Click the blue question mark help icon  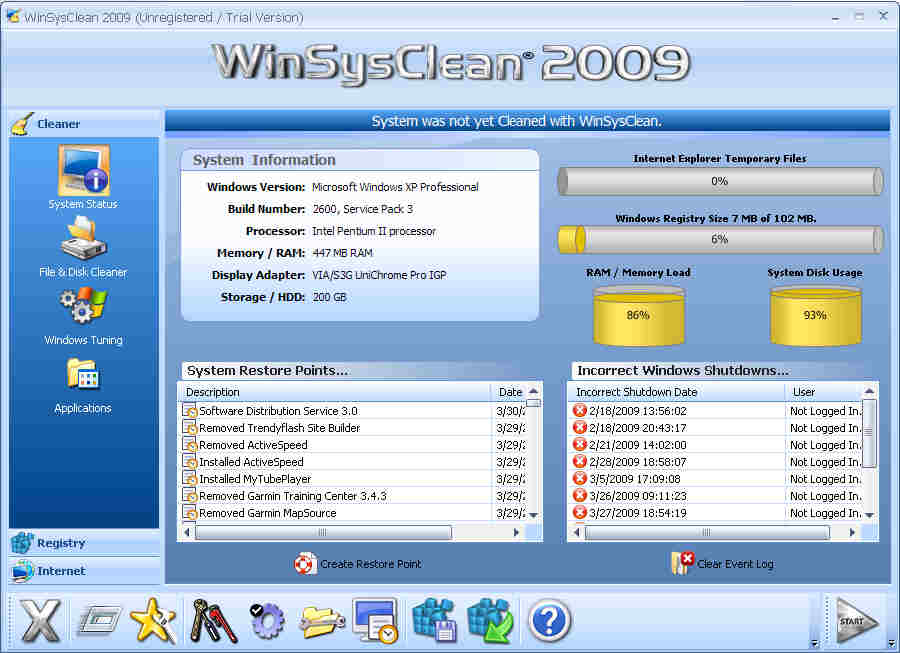[x=549, y=621]
